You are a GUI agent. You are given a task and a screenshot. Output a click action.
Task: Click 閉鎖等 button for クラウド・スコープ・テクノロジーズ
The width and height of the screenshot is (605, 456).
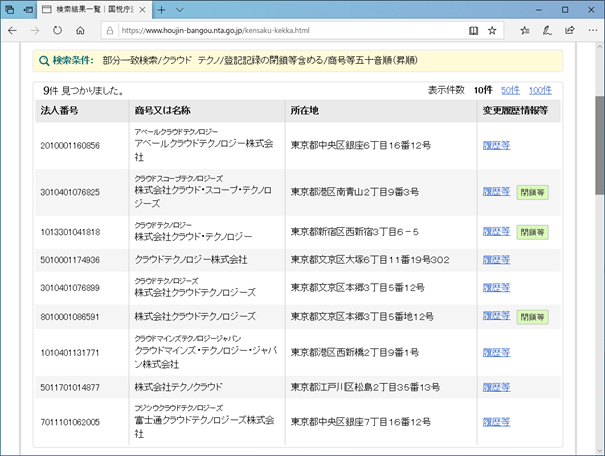point(532,192)
